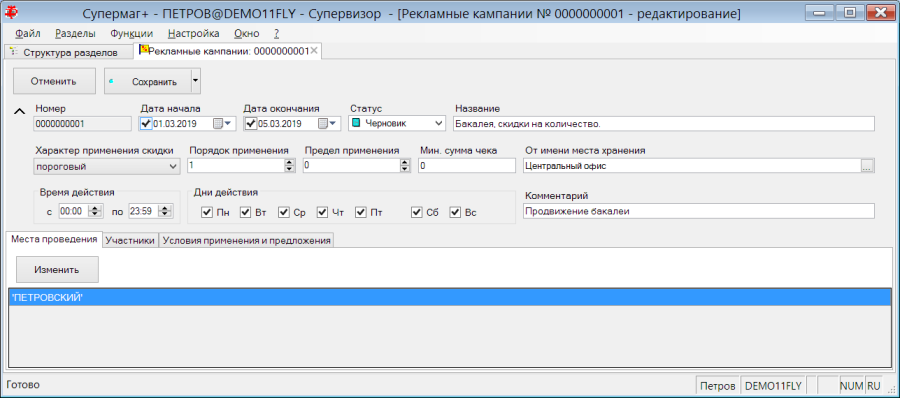Select the 'ПЕТРОВСКИЙ' list row
Screen dimensions: 900x398
point(450,297)
